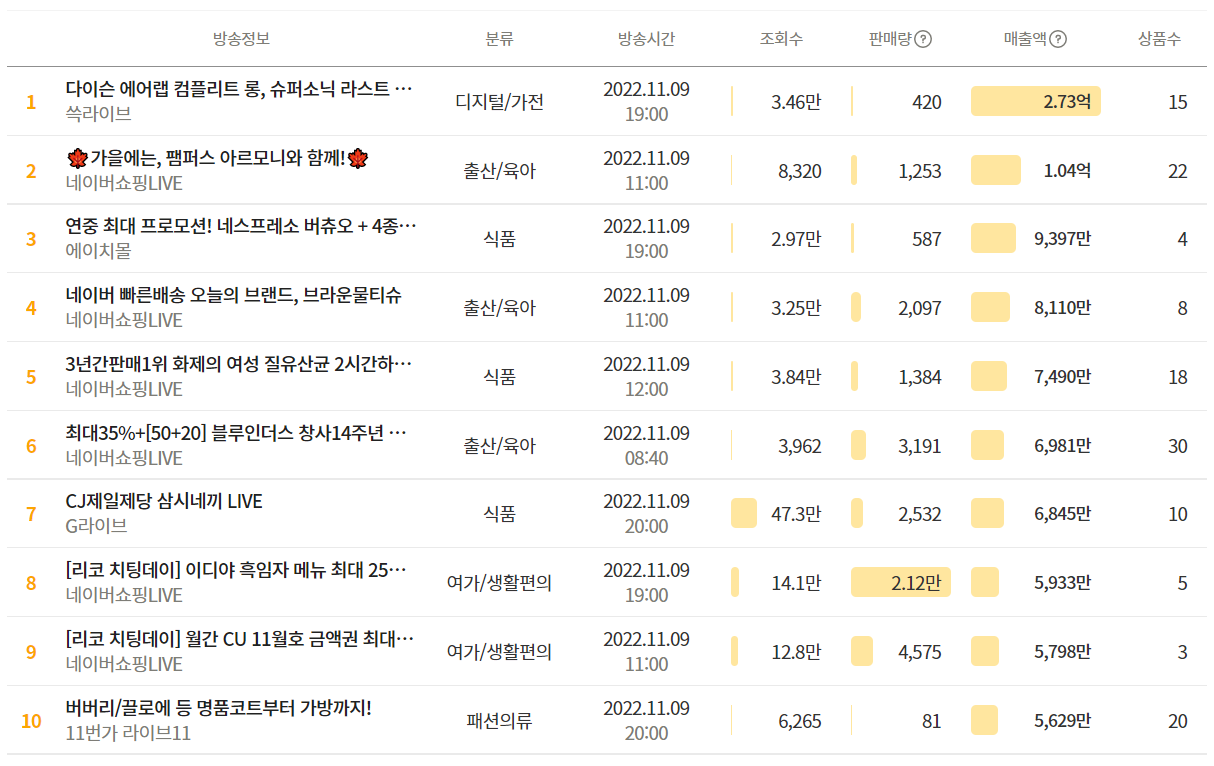The width and height of the screenshot is (1214, 766).
Task: Open the 다이슨 에어랩 컴플리트 롱 broadcast
Action: coord(239,88)
